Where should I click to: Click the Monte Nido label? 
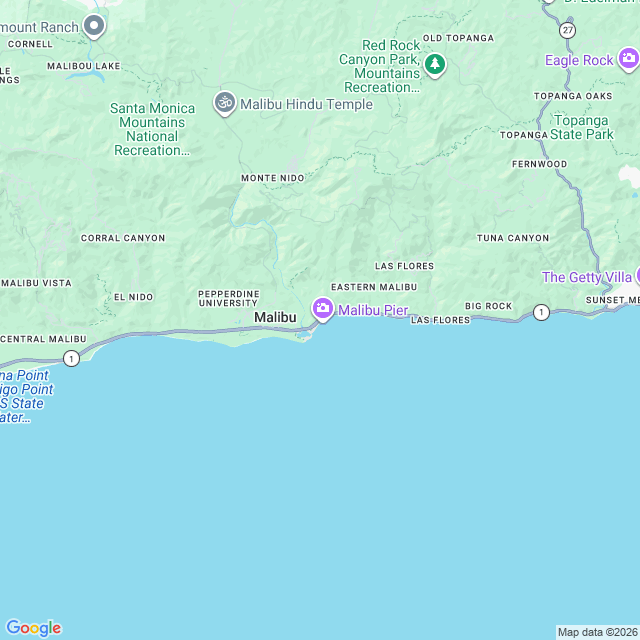point(273,178)
